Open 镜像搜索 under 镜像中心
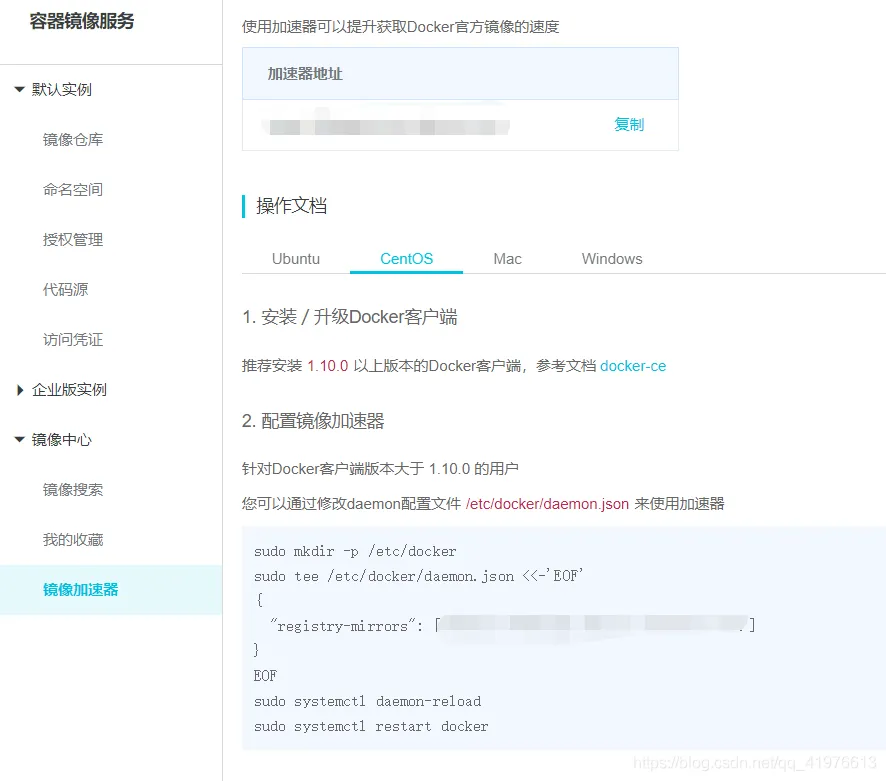The width and height of the screenshot is (886, 781). (x=72, y=489)
